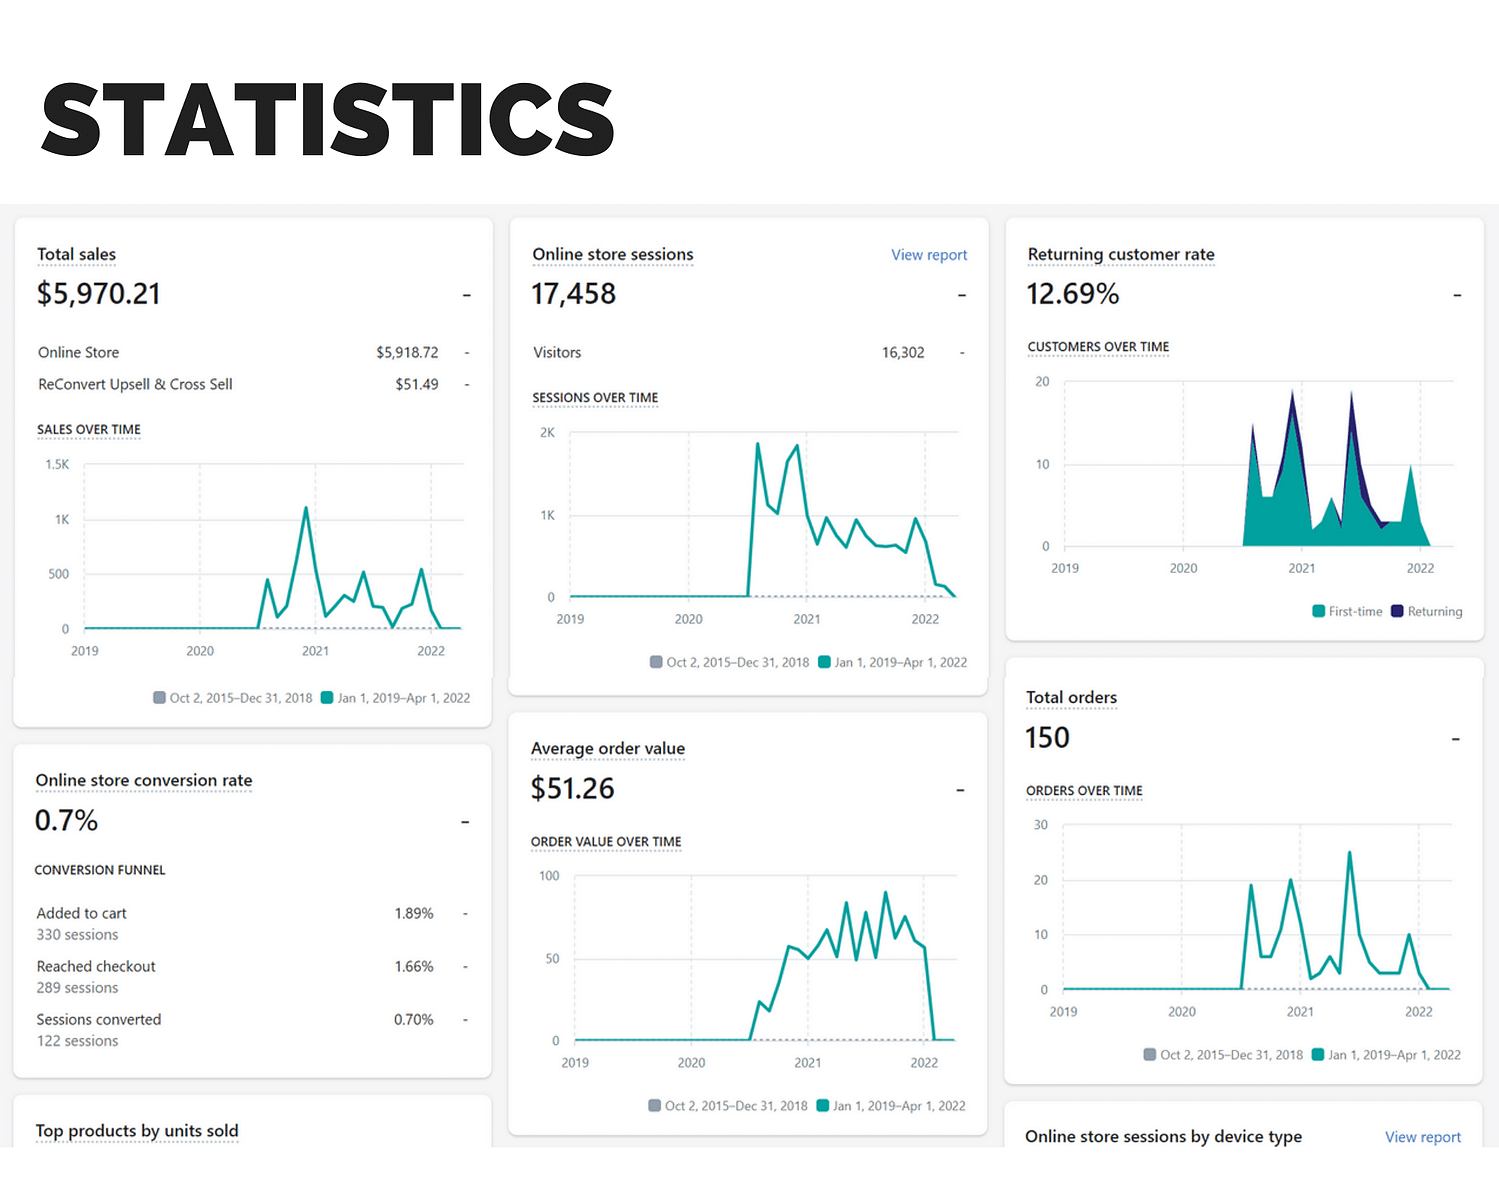Click the Average order value title

pyautogui.click(x=608, y=748)
